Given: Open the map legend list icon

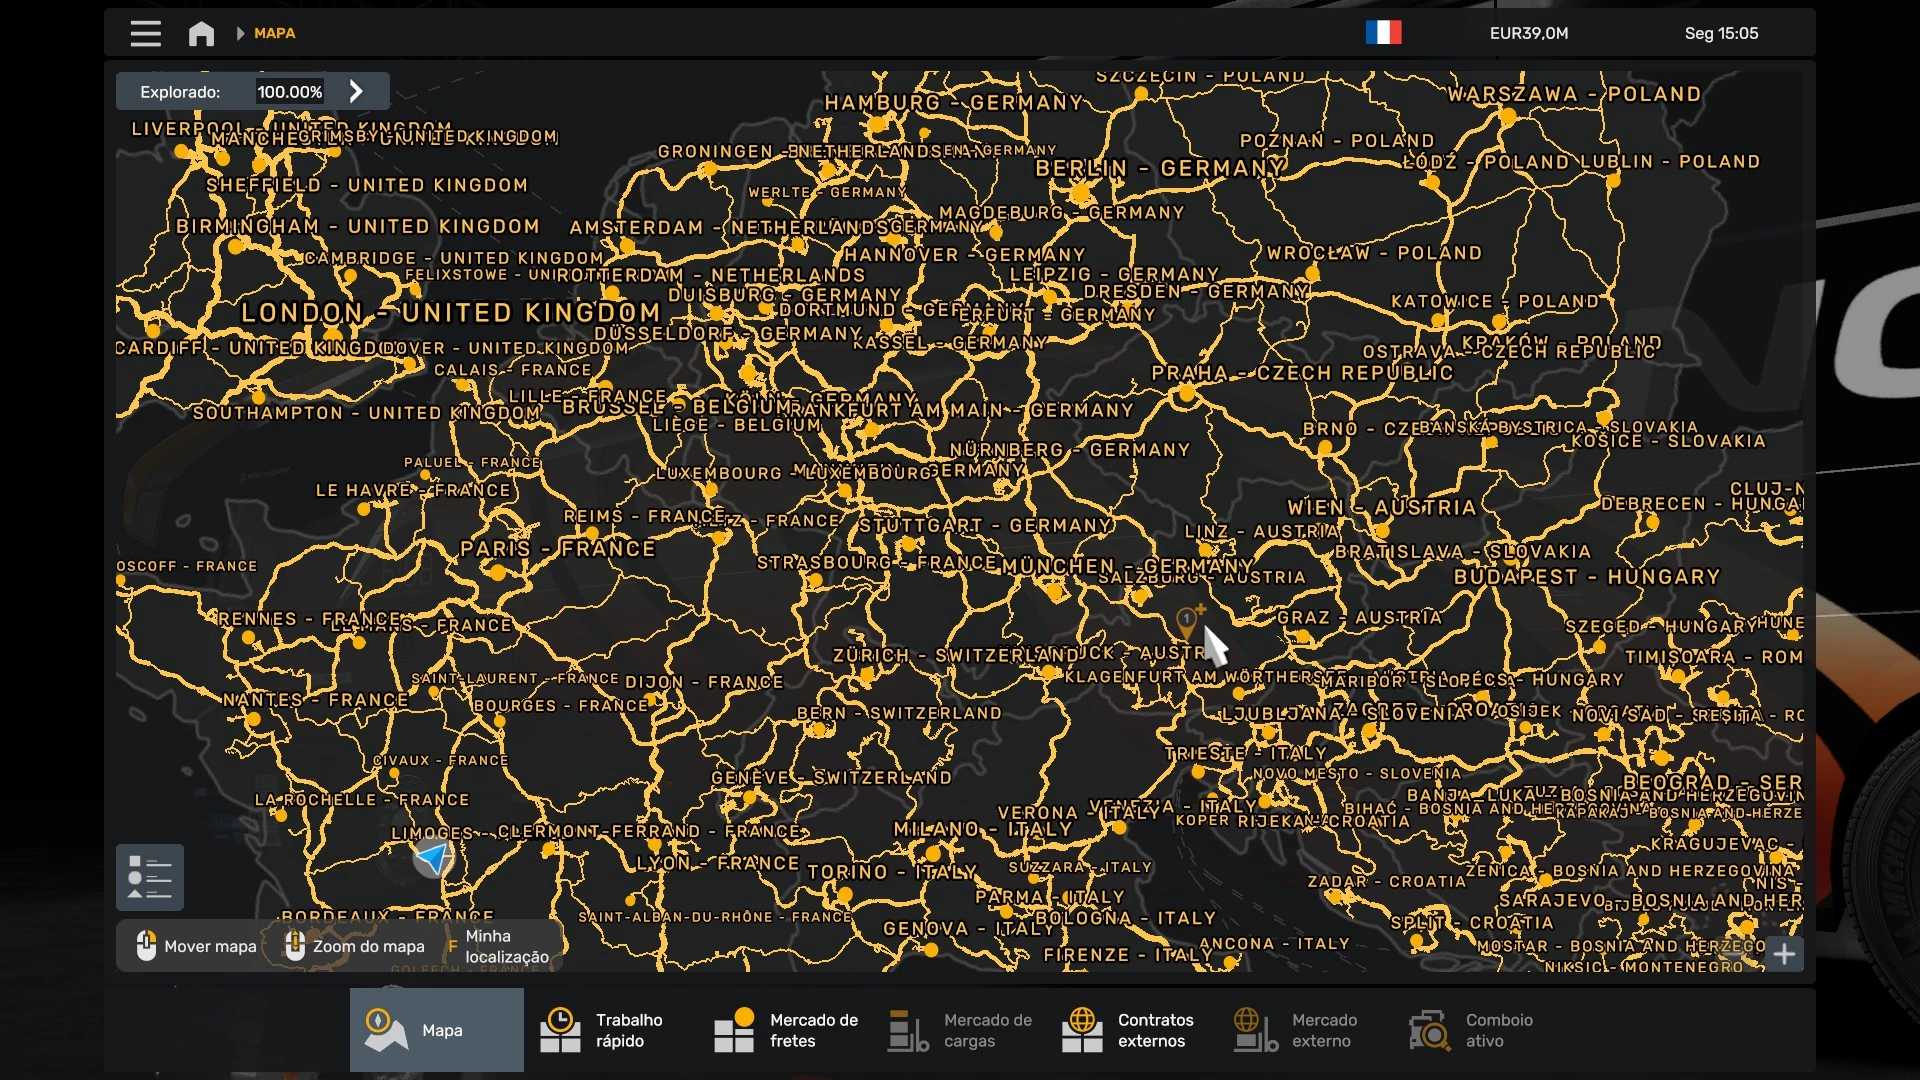Looking at the screenshot, I should [x=150, y=877].
